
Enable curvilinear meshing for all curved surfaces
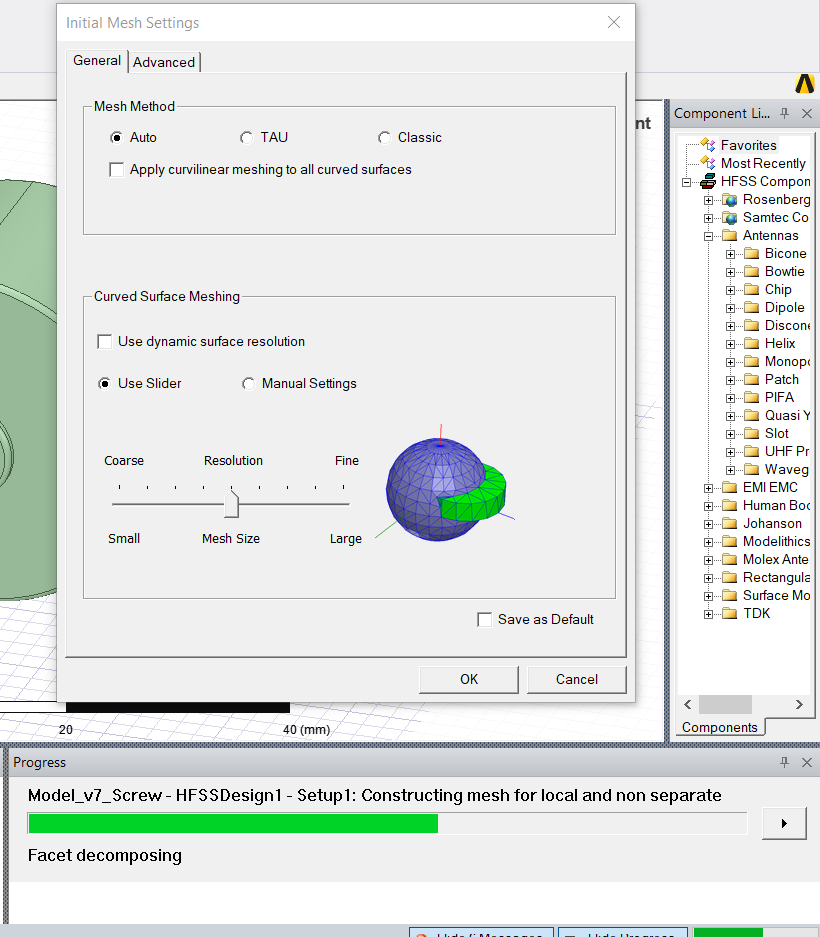[117, 170]
